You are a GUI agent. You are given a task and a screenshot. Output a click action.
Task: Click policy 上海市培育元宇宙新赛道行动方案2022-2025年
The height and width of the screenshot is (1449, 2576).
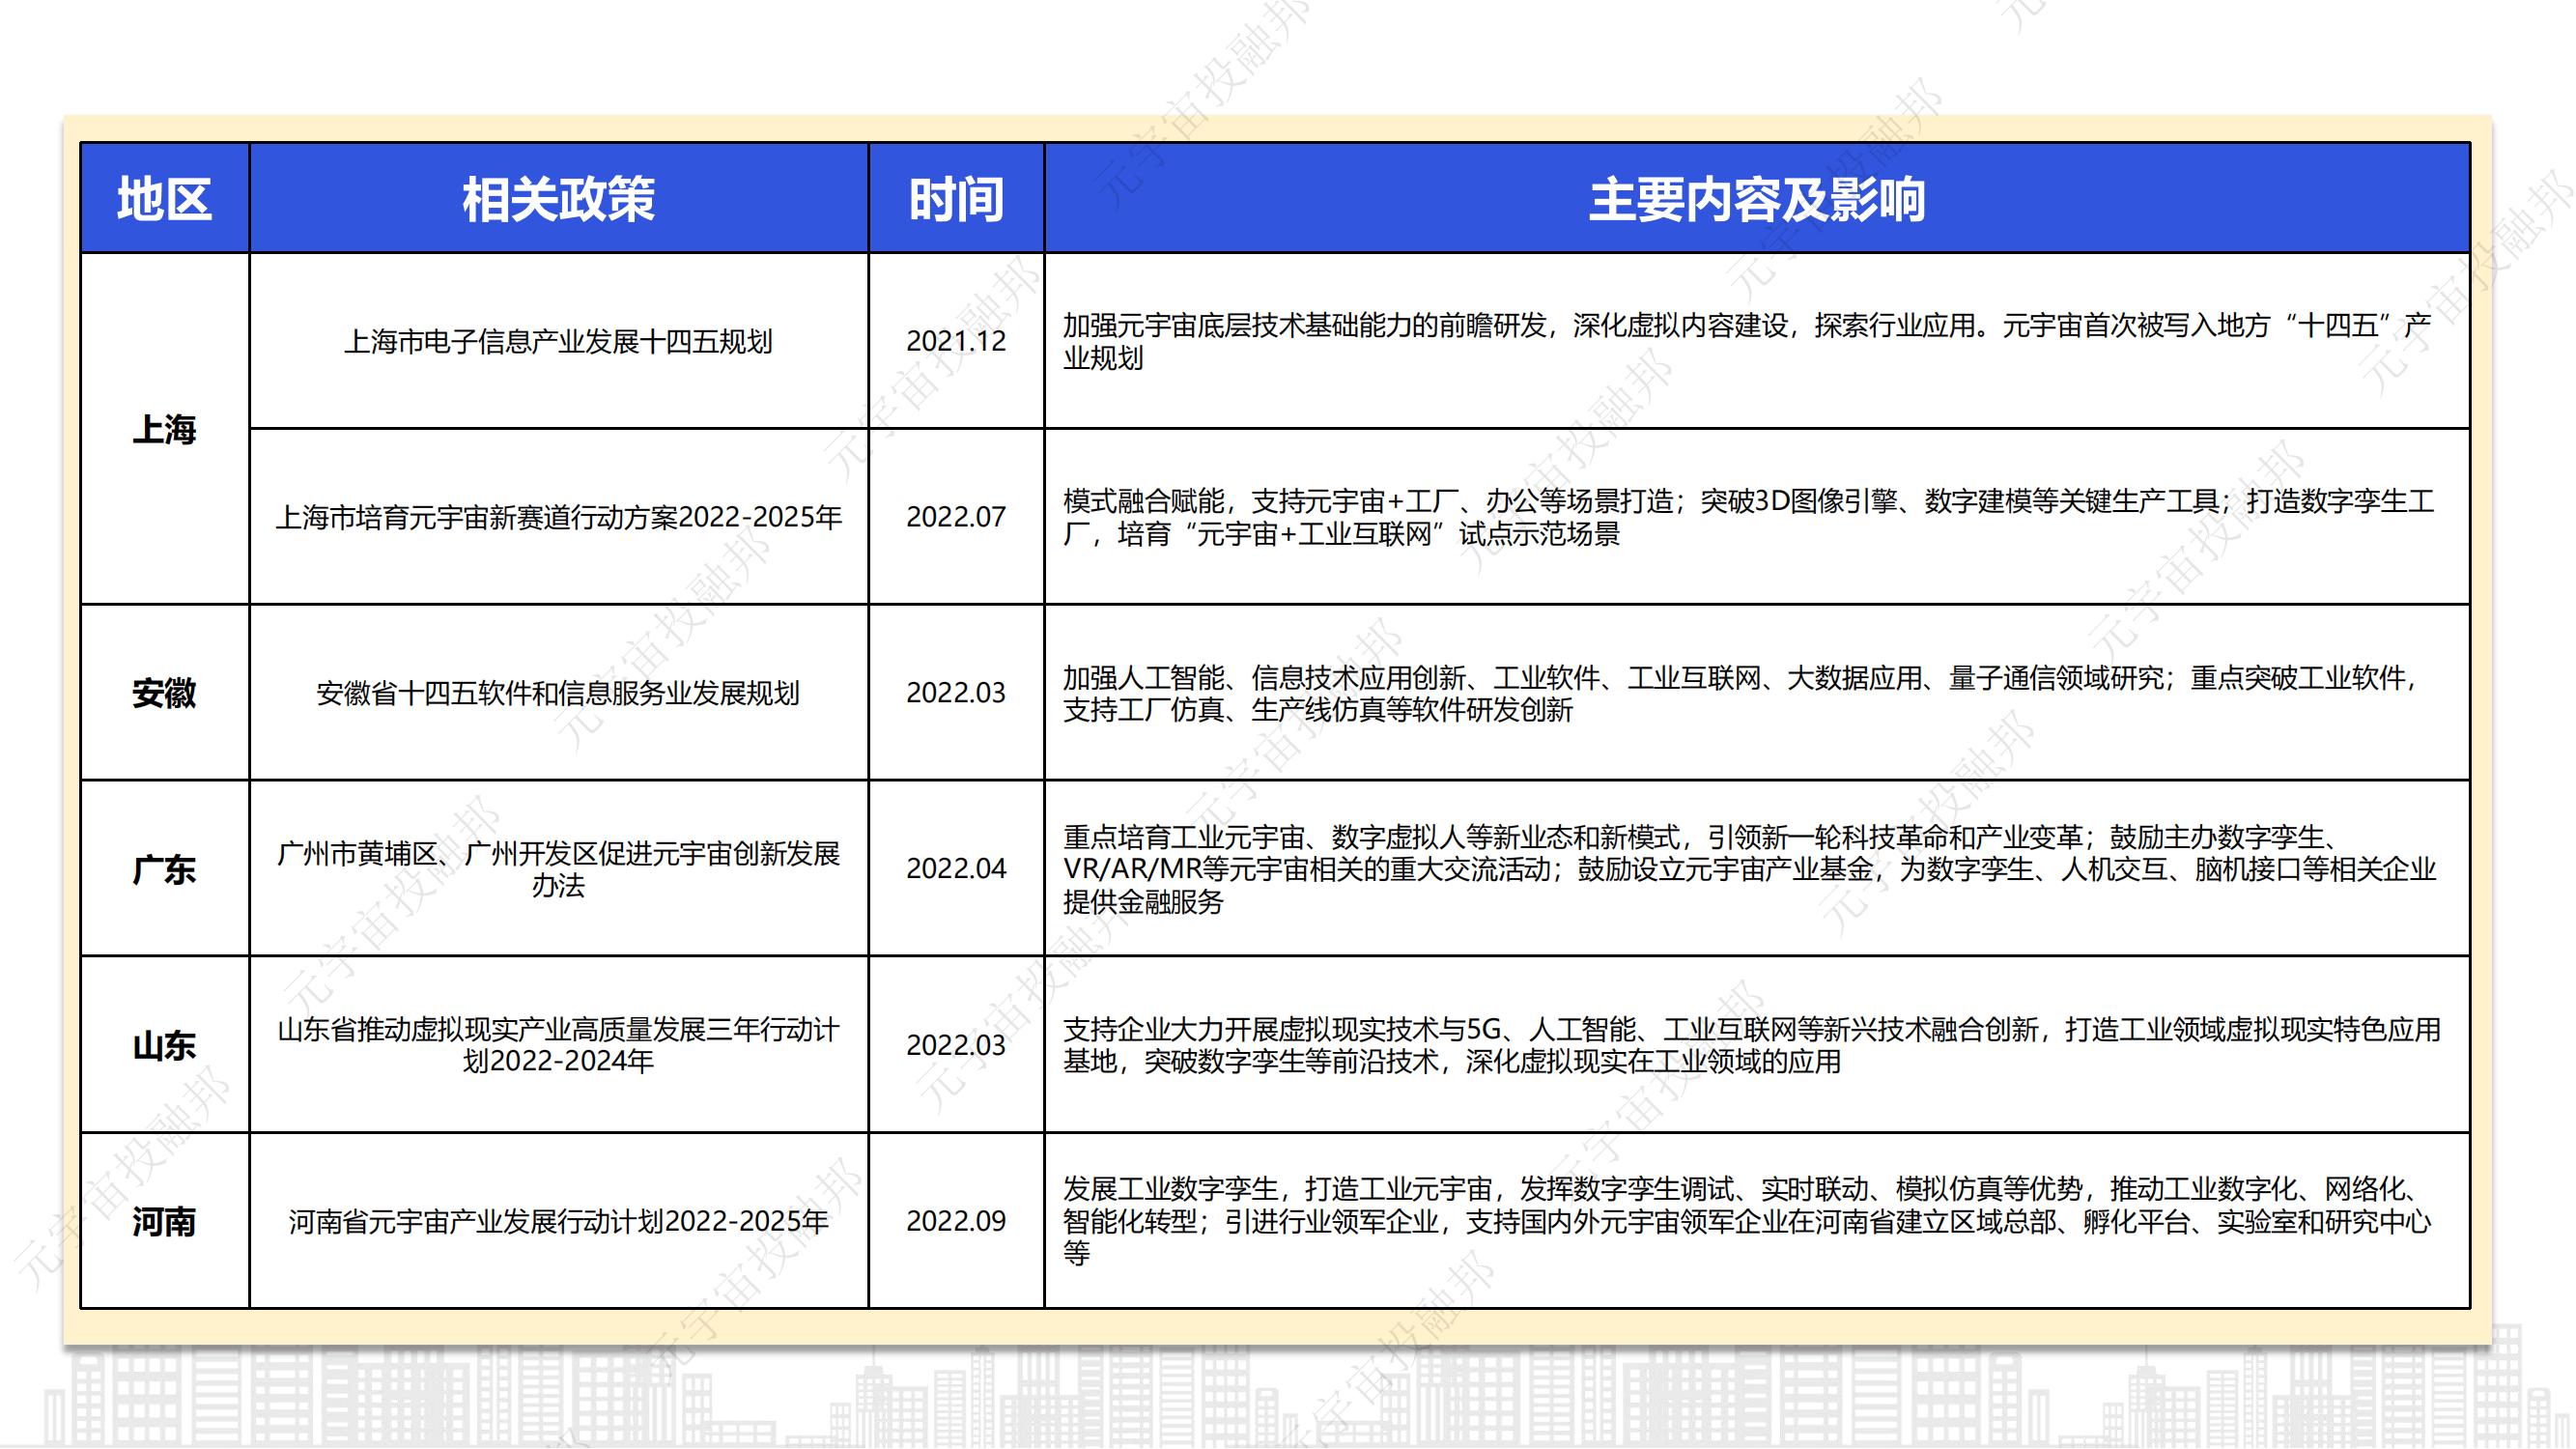(x=558, y=517)
